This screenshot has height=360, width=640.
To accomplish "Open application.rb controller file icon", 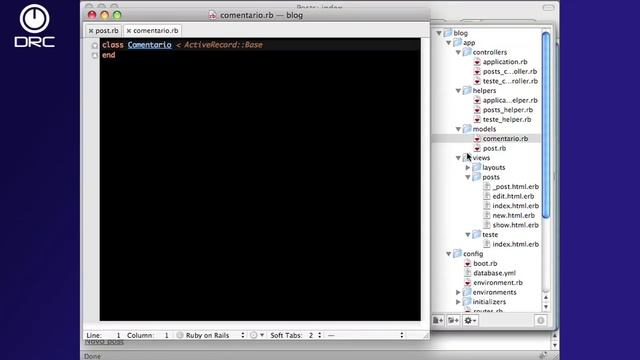I will point(477,62).
